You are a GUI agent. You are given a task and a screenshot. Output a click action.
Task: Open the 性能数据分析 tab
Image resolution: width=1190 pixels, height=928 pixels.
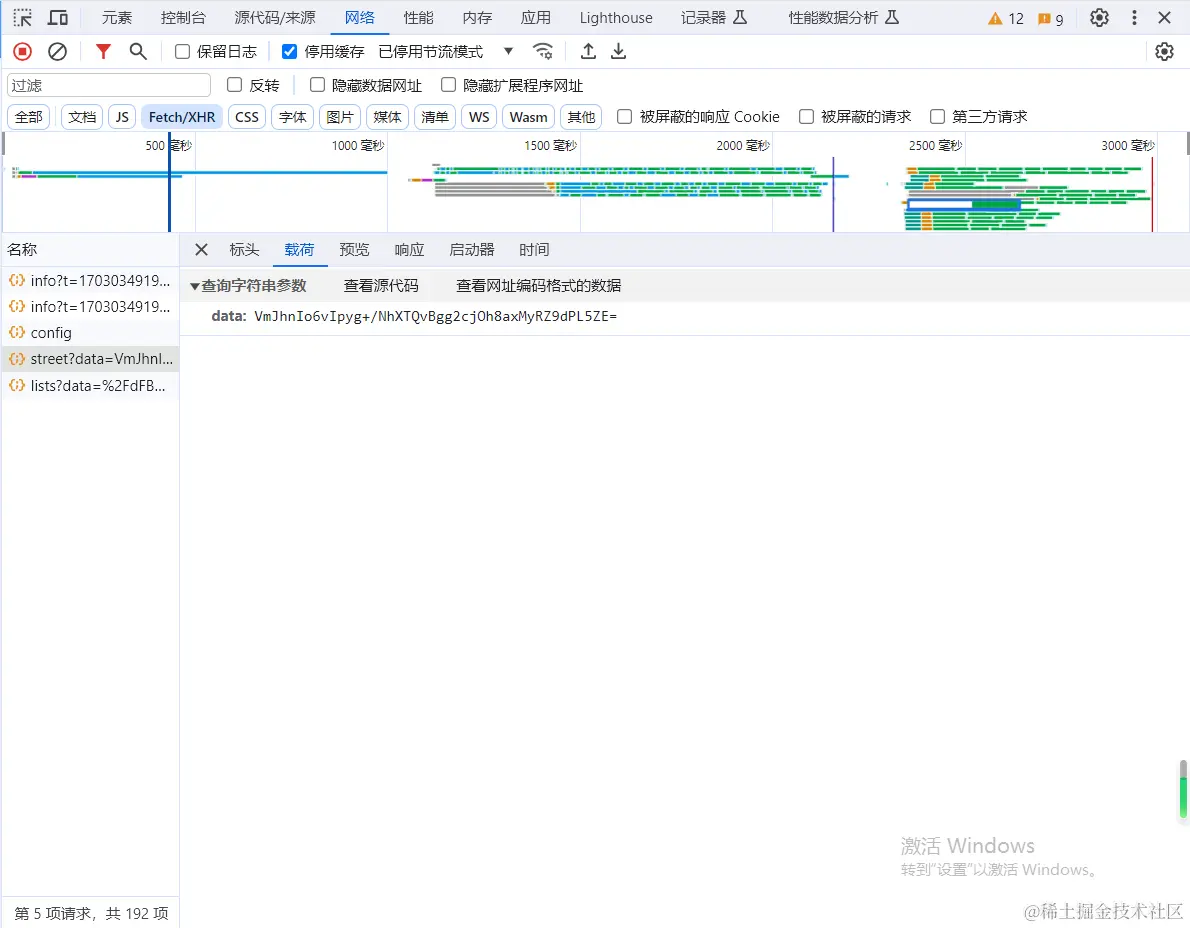843,17
